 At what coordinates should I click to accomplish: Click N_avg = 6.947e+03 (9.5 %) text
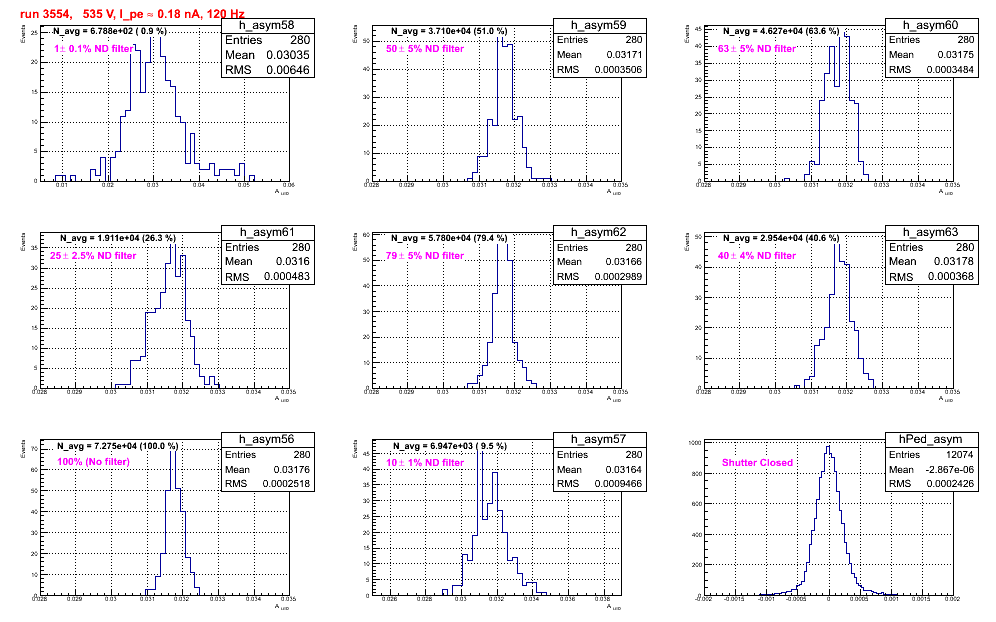tap(450, 446)
